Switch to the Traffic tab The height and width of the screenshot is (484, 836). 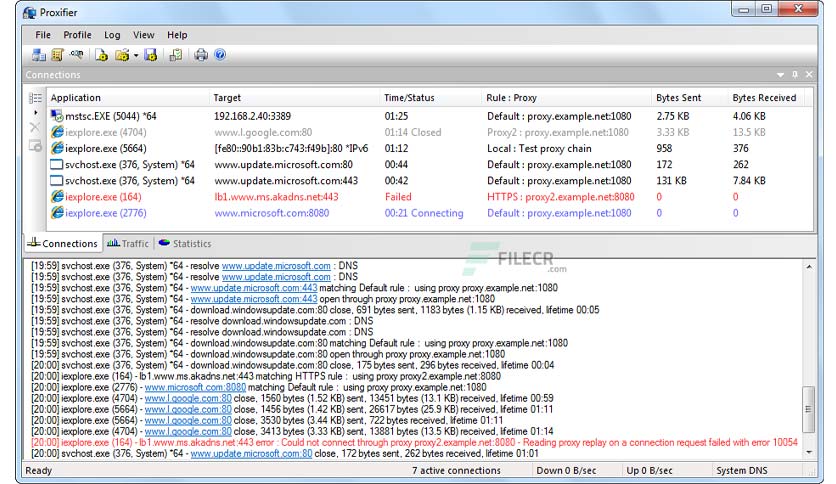[128, 243]
